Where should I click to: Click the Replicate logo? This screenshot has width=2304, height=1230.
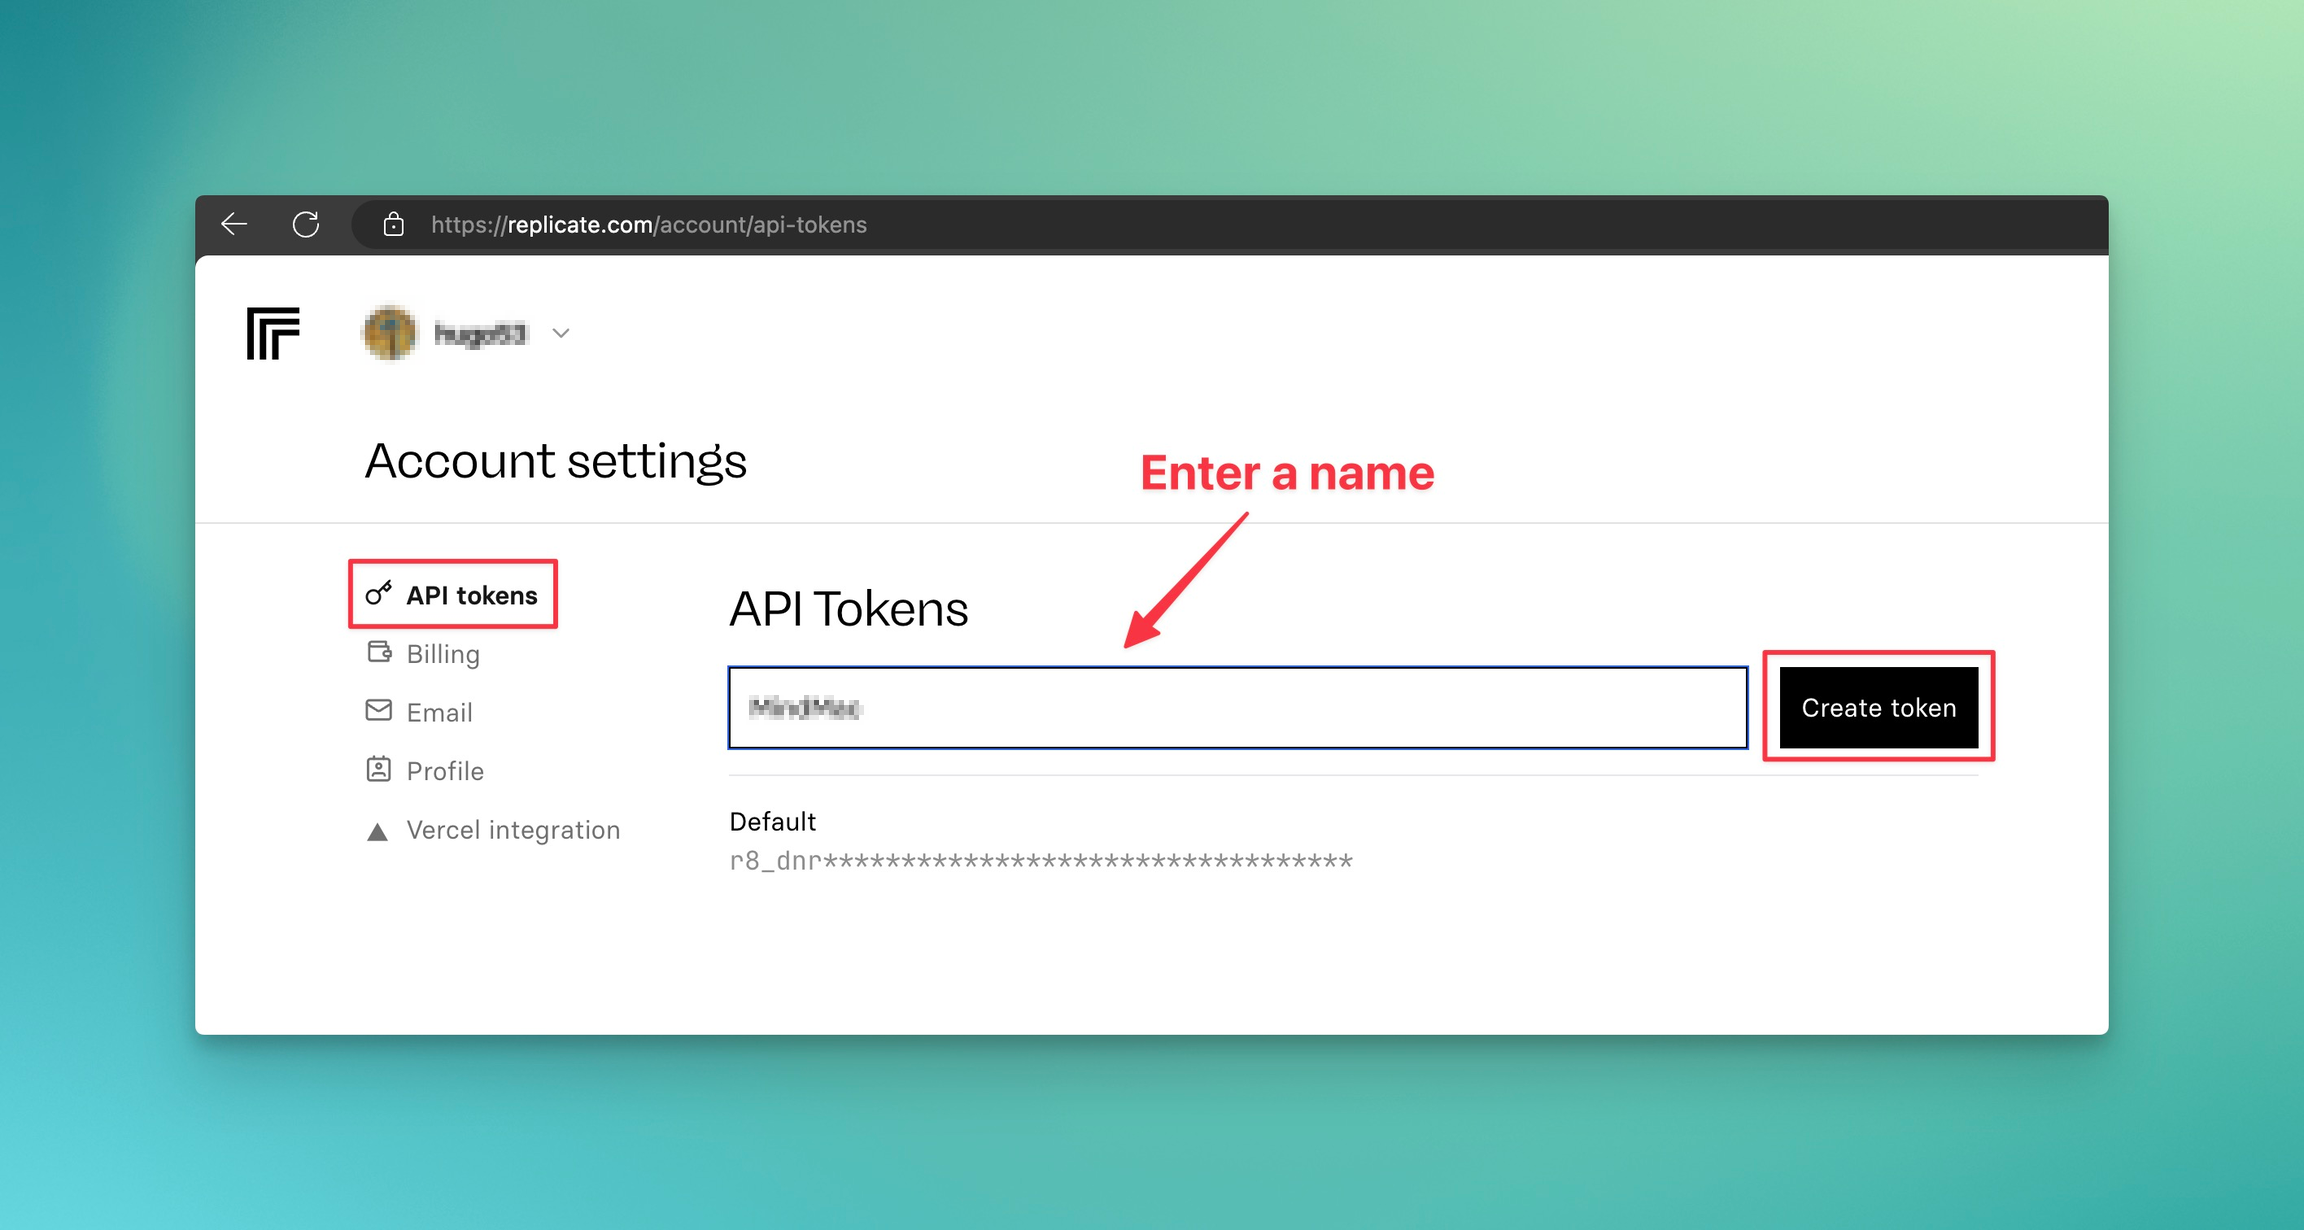point(273,333)
